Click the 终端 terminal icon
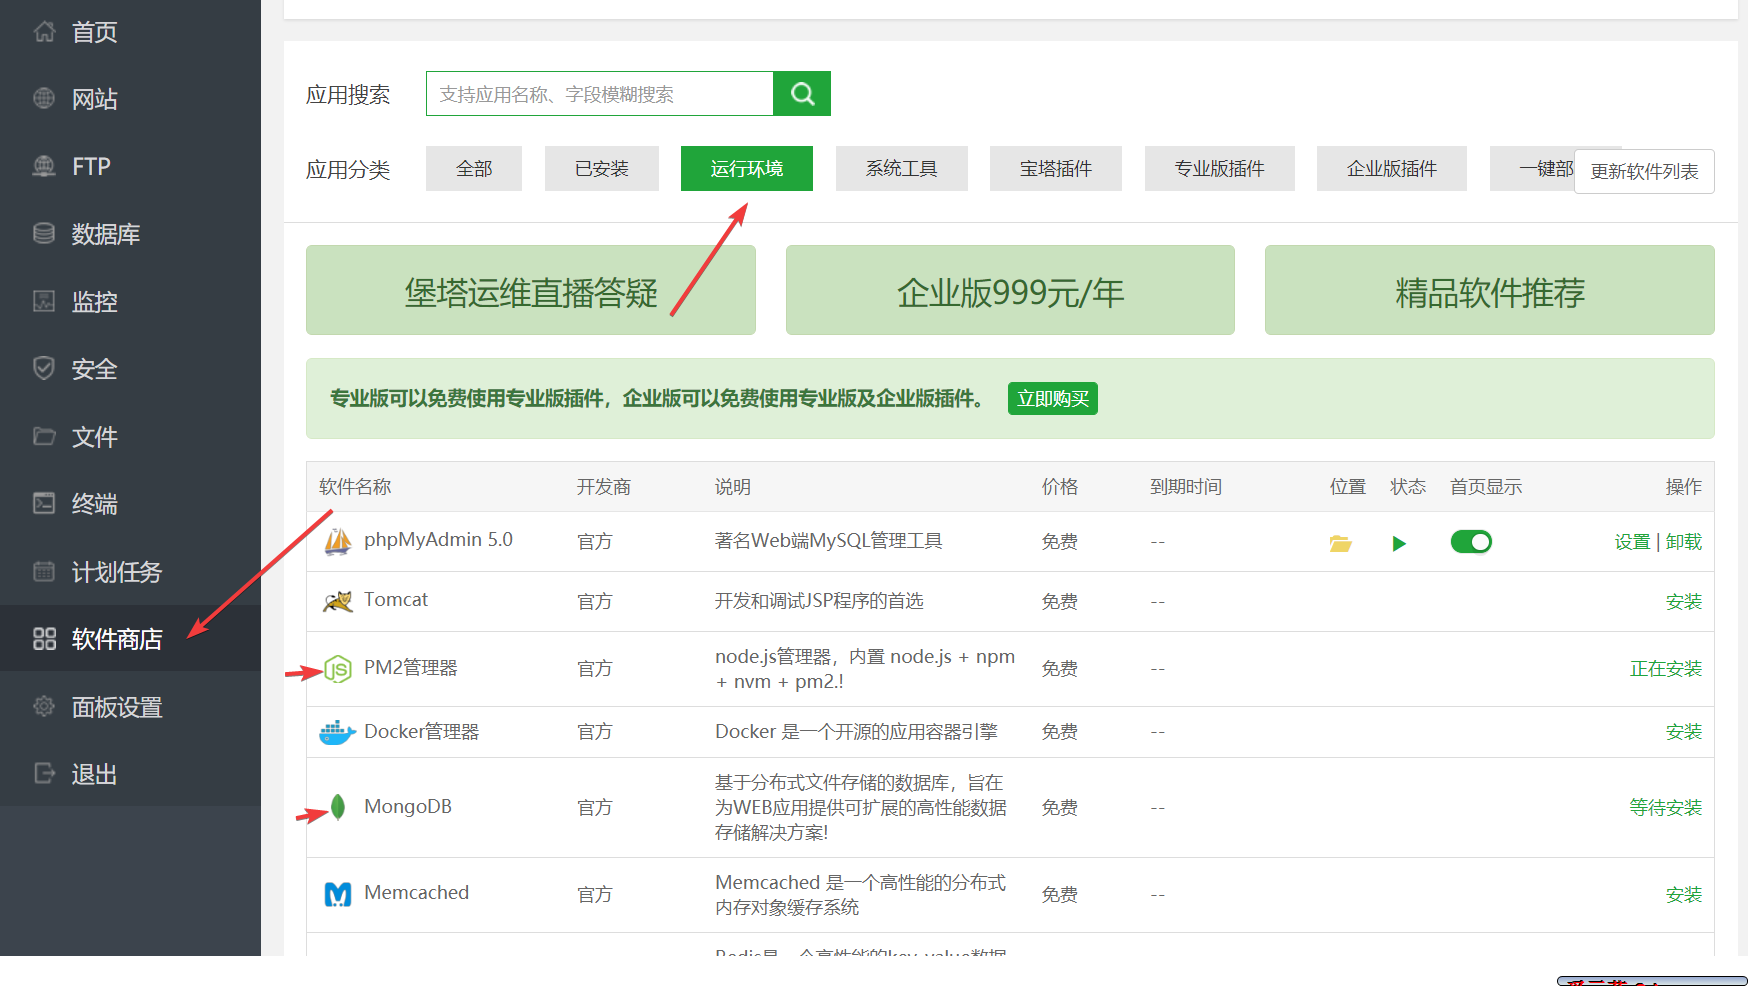This screenshot has height=986, width=1748. (44, 503)
